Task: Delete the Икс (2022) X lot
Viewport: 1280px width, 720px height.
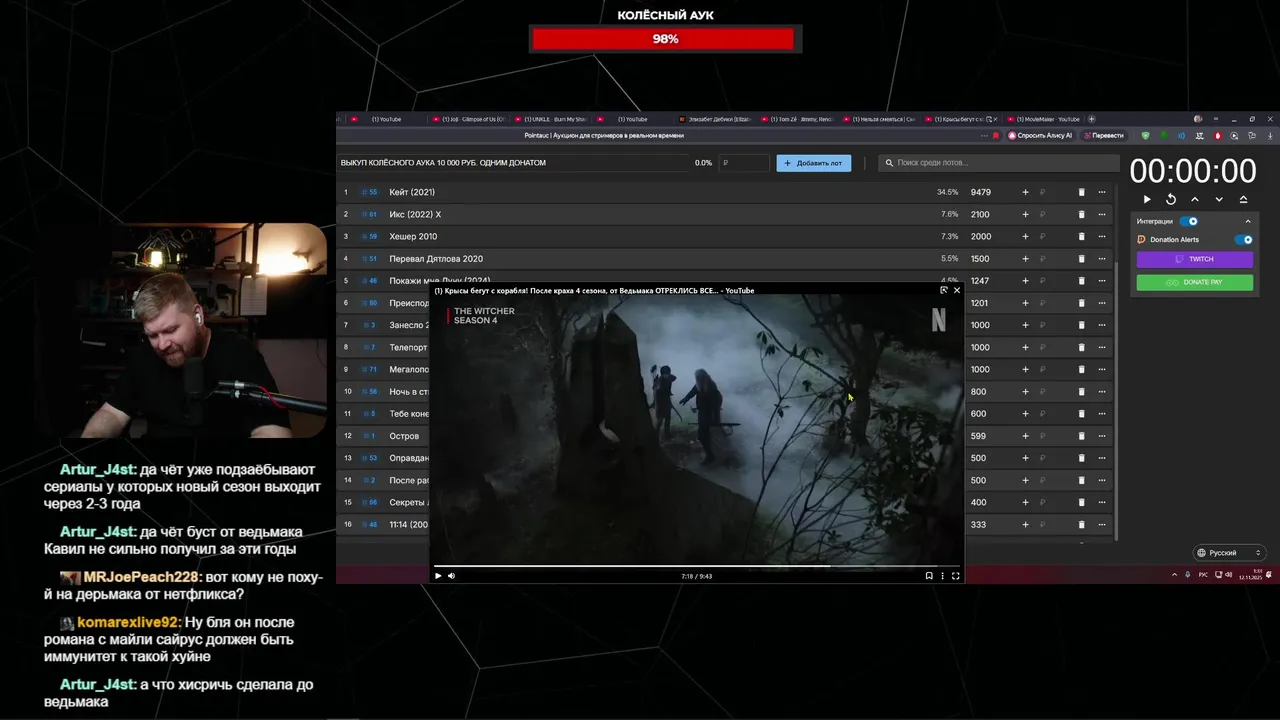Action: click(1081, 214)
